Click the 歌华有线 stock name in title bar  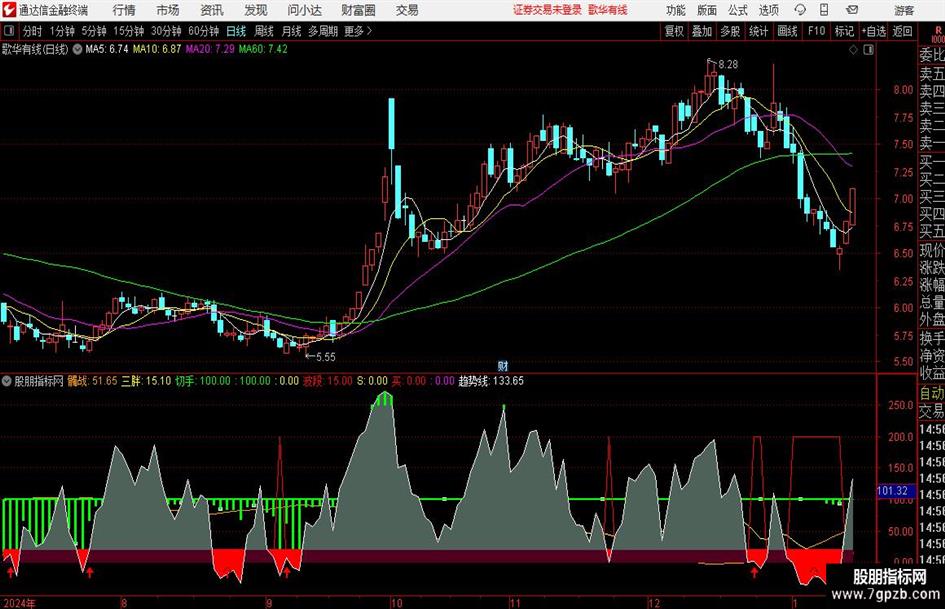[x=608, y=10]
